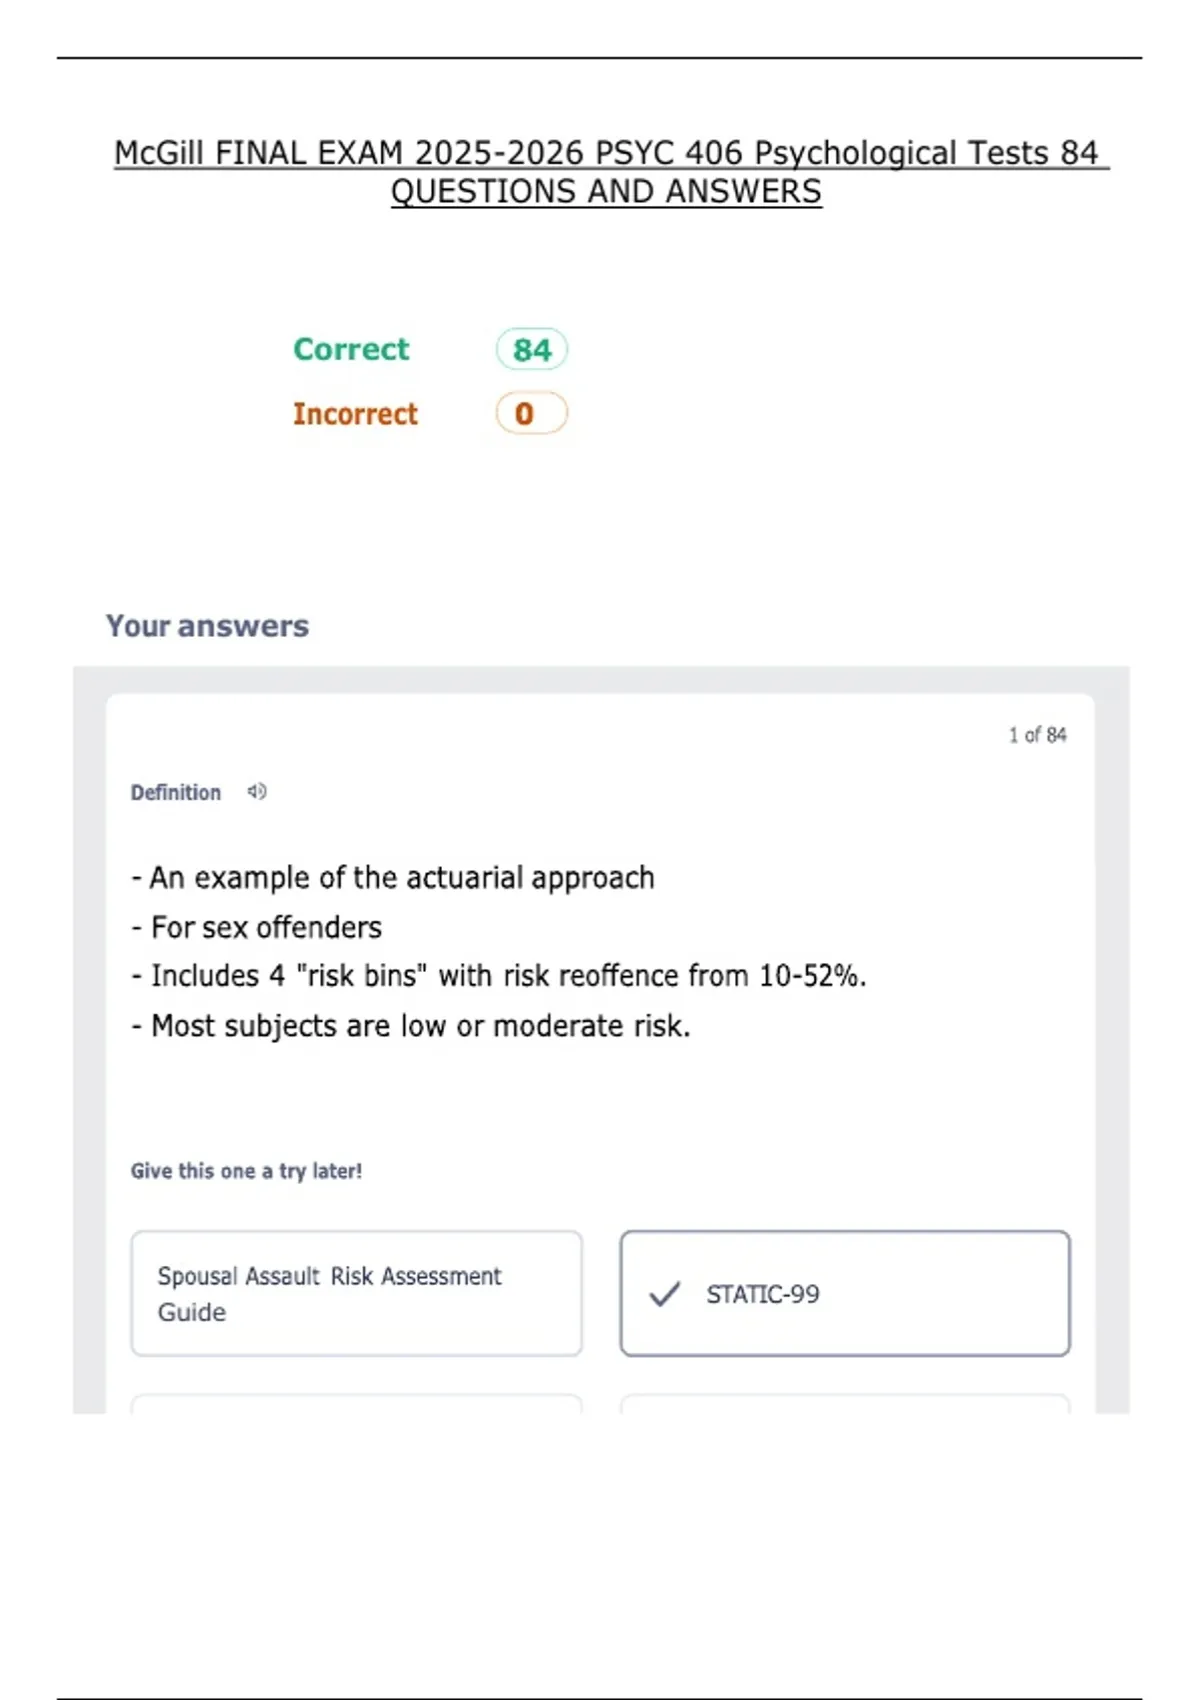Click the green 84 correct count badge
The image size is (1200, 1700).
pyautogui.click(x=531, y=350)
